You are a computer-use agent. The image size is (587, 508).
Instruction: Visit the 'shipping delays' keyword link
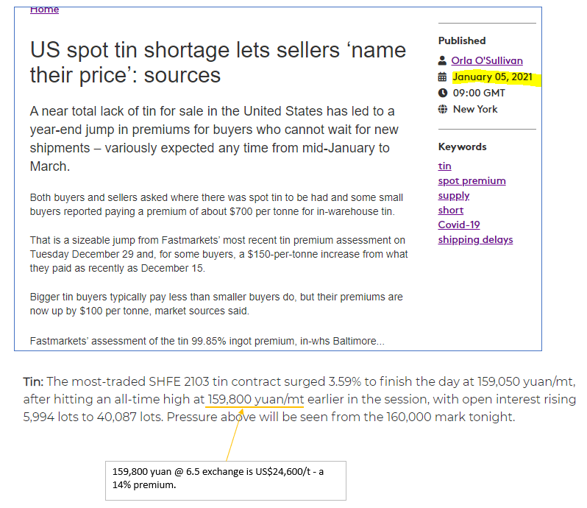coord(475,240)
